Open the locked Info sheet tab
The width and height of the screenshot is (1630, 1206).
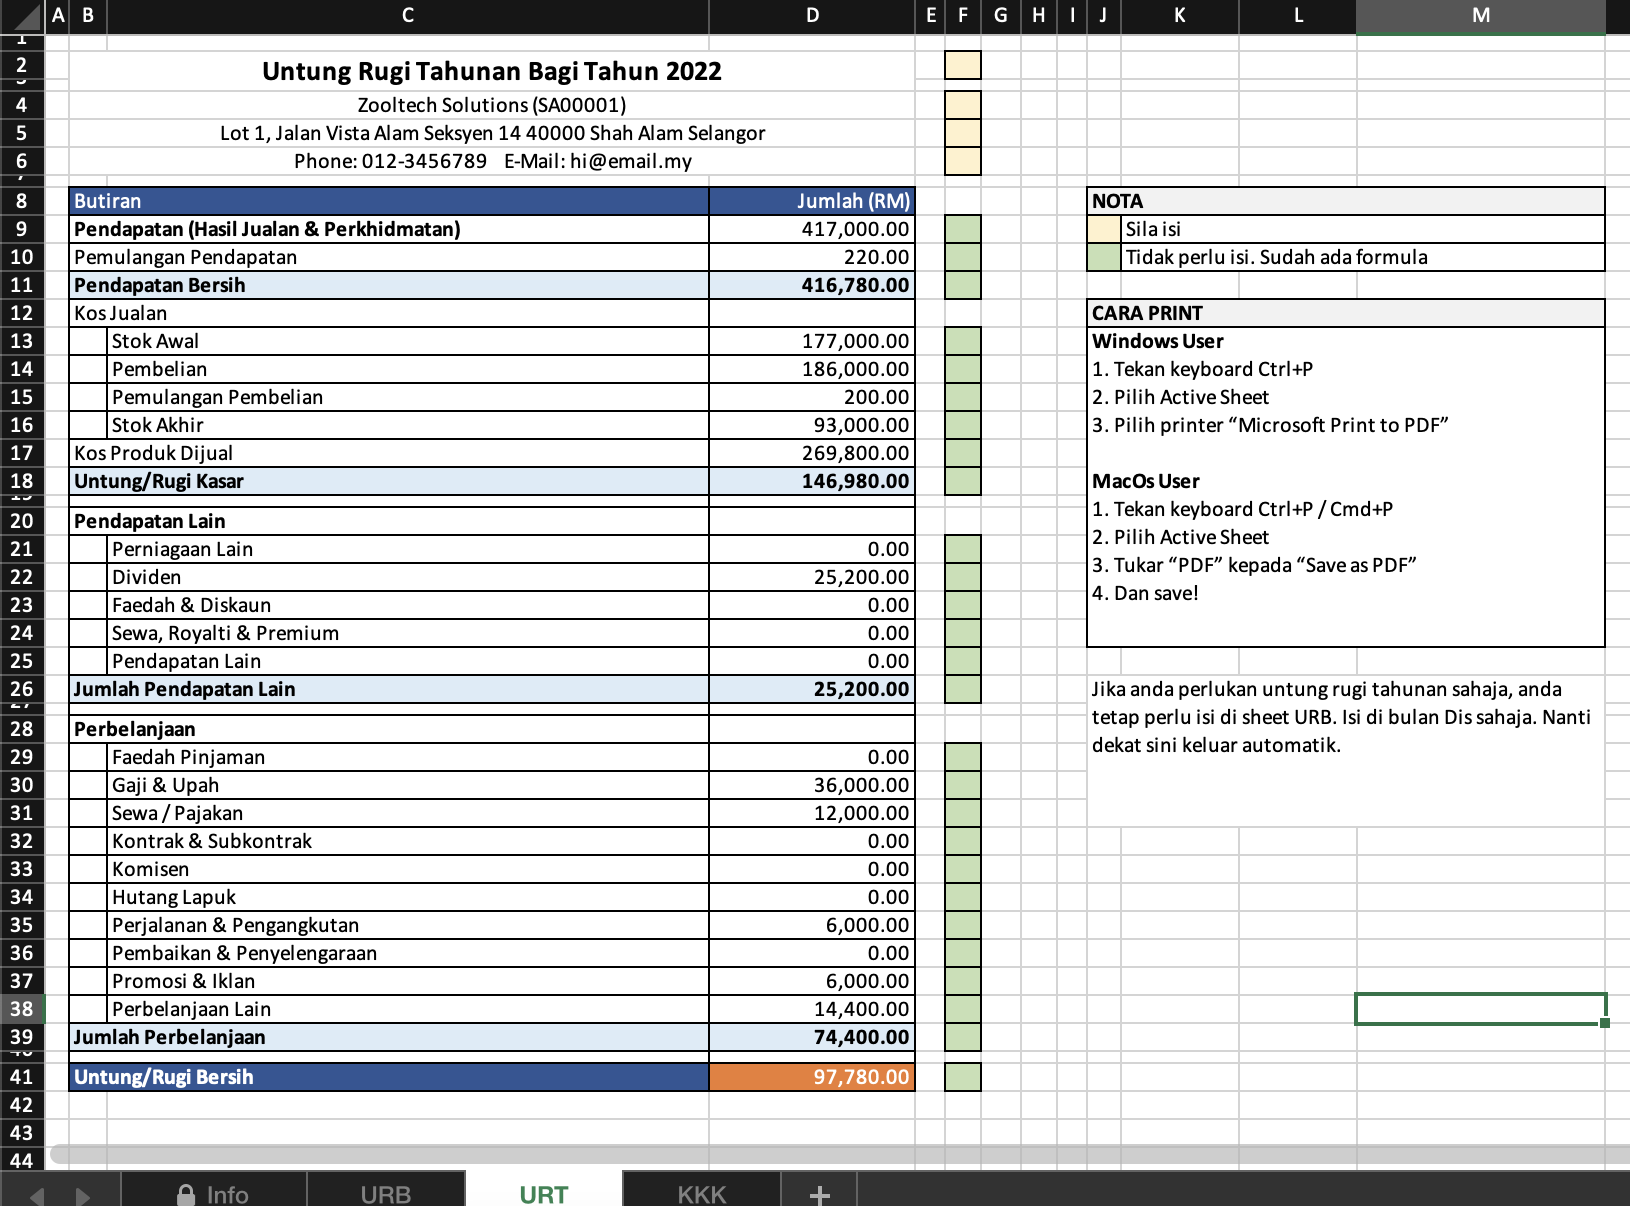point(213,1194)
